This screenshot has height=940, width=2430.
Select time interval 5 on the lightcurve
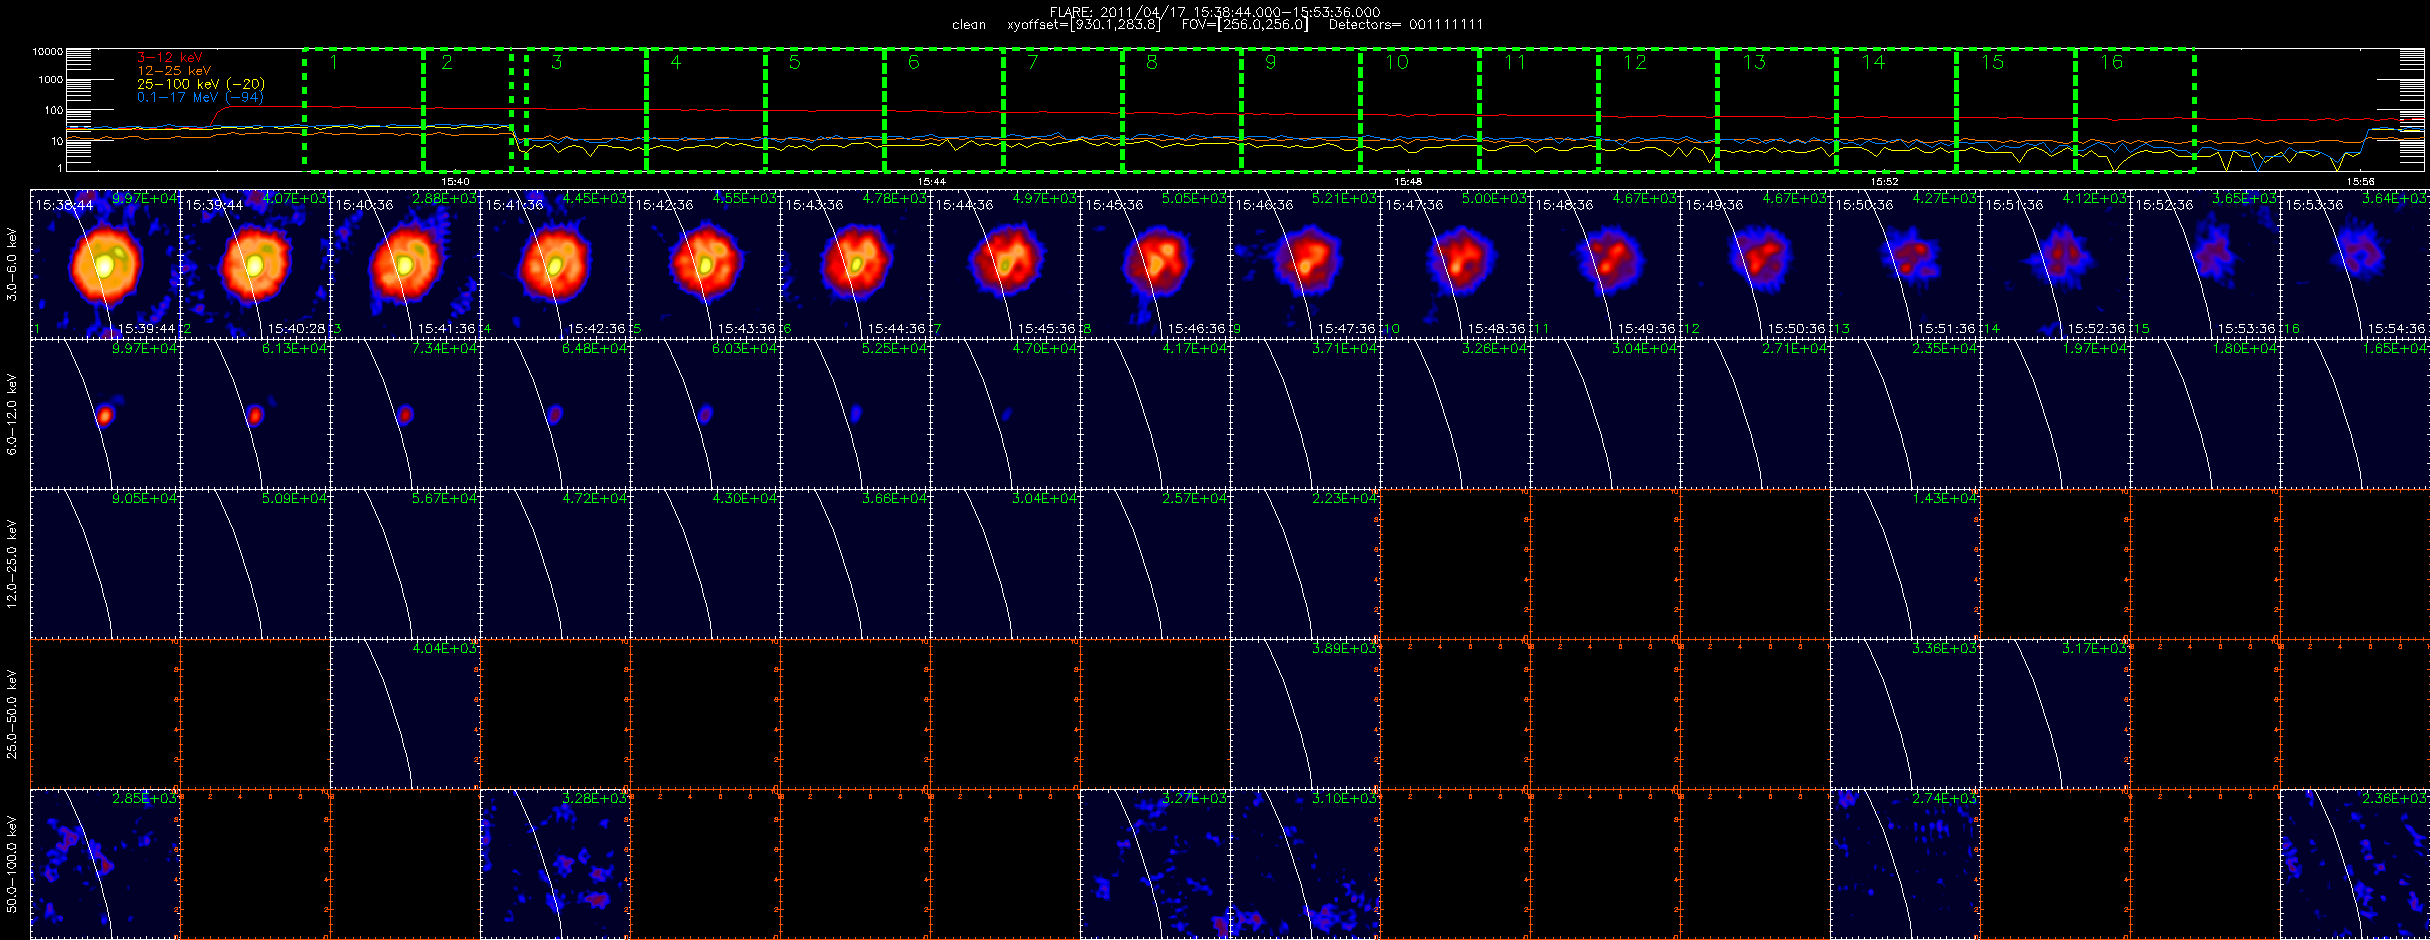825,109
